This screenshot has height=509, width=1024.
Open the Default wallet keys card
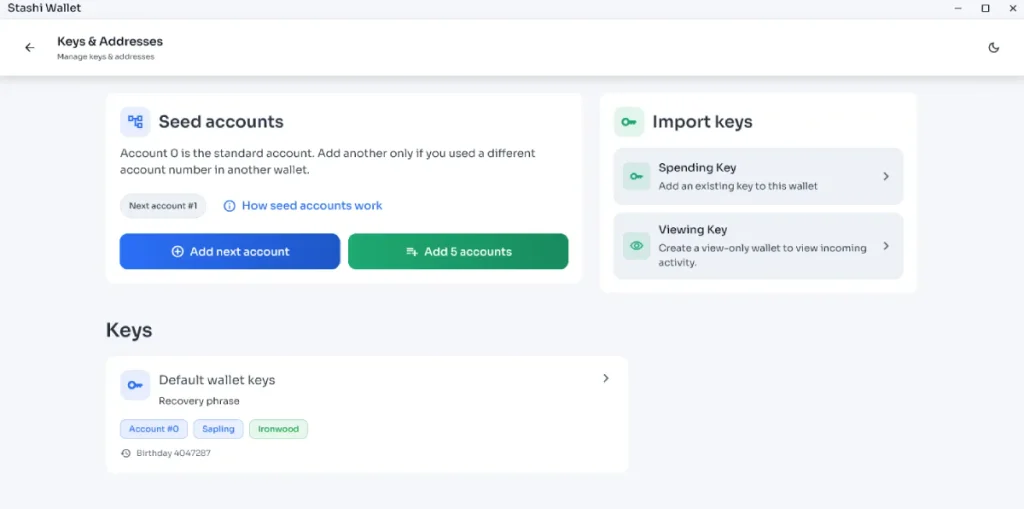coord(367,414)
